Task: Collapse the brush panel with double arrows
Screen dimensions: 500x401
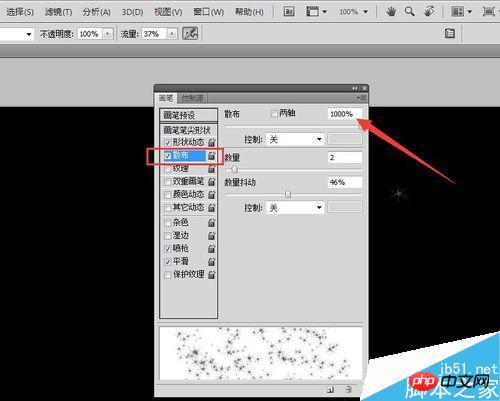Action: [x=355, y=88]
